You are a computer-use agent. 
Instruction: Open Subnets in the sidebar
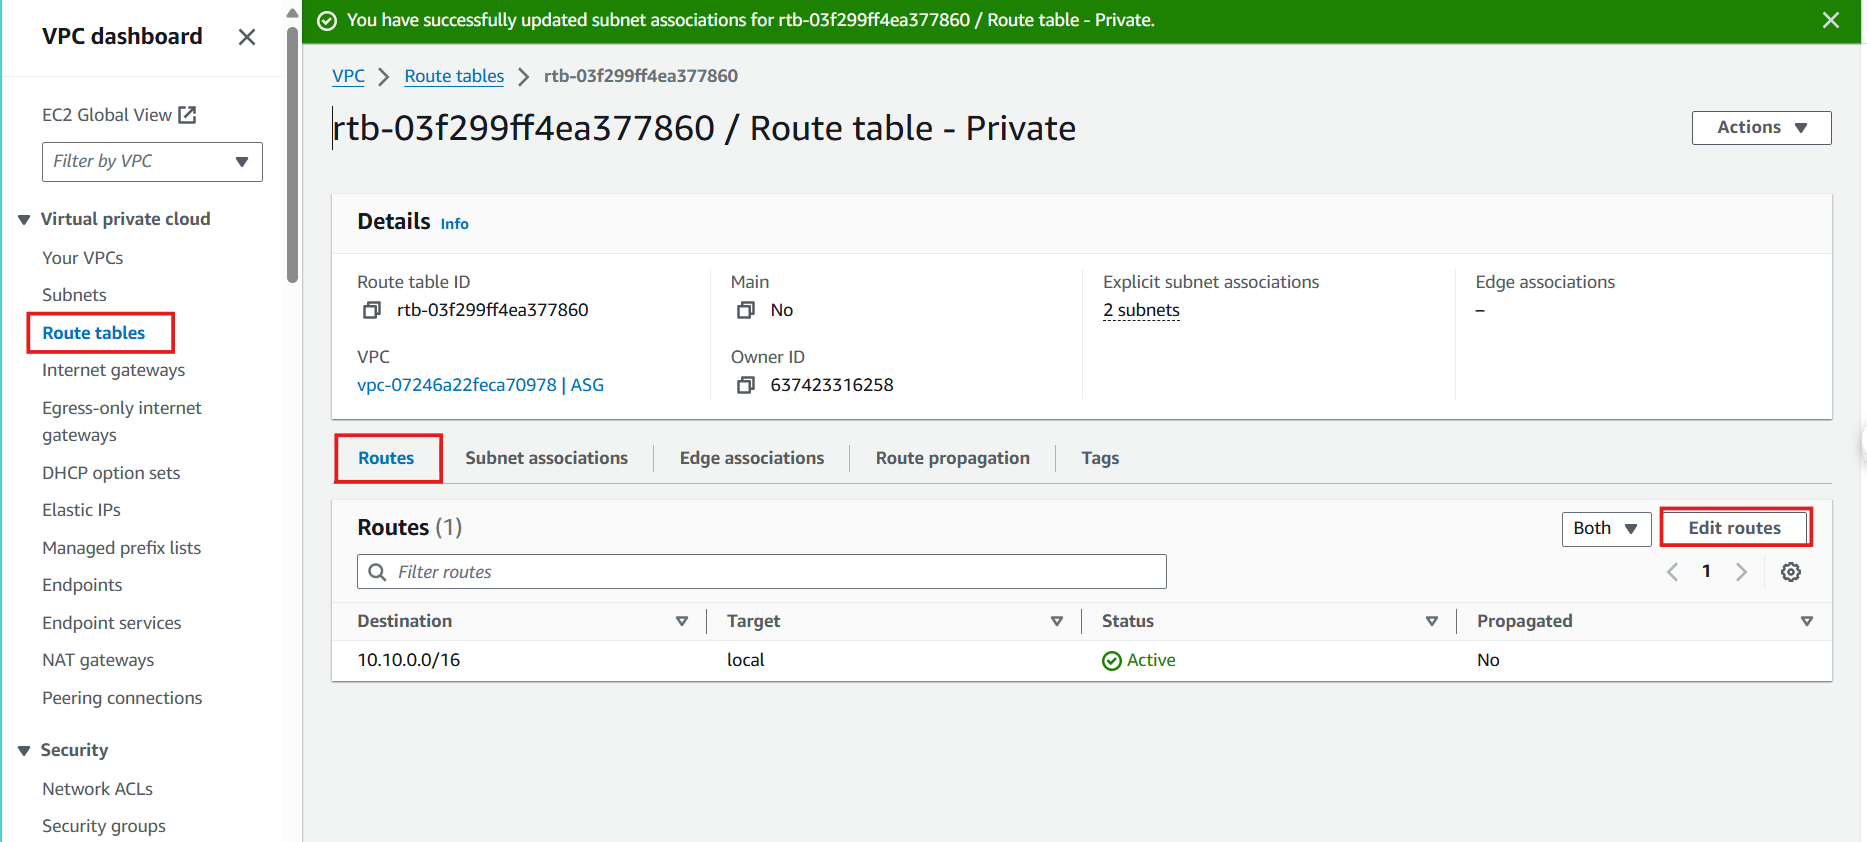click(74, 295)
